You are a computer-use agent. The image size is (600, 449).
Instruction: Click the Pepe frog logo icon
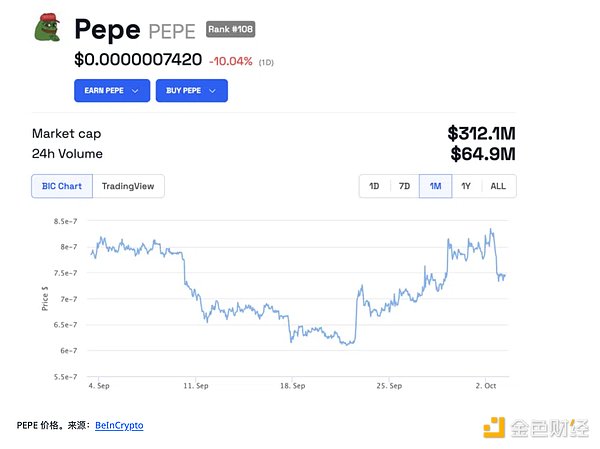click(47, 30)
